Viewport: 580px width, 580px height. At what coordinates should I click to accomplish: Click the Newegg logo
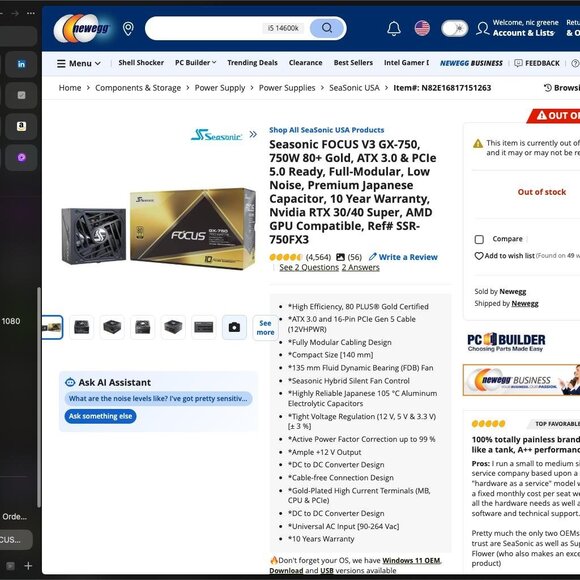[82, 28]
